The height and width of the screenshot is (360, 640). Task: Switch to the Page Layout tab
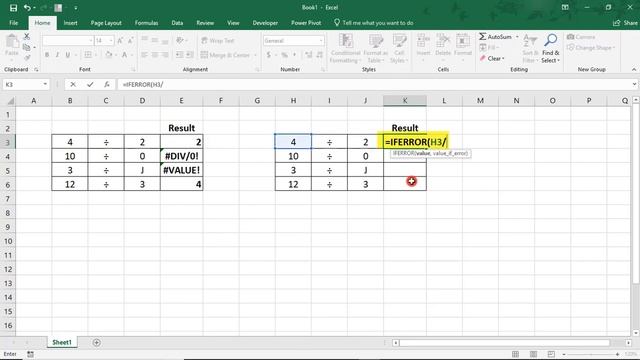[106, 23]
